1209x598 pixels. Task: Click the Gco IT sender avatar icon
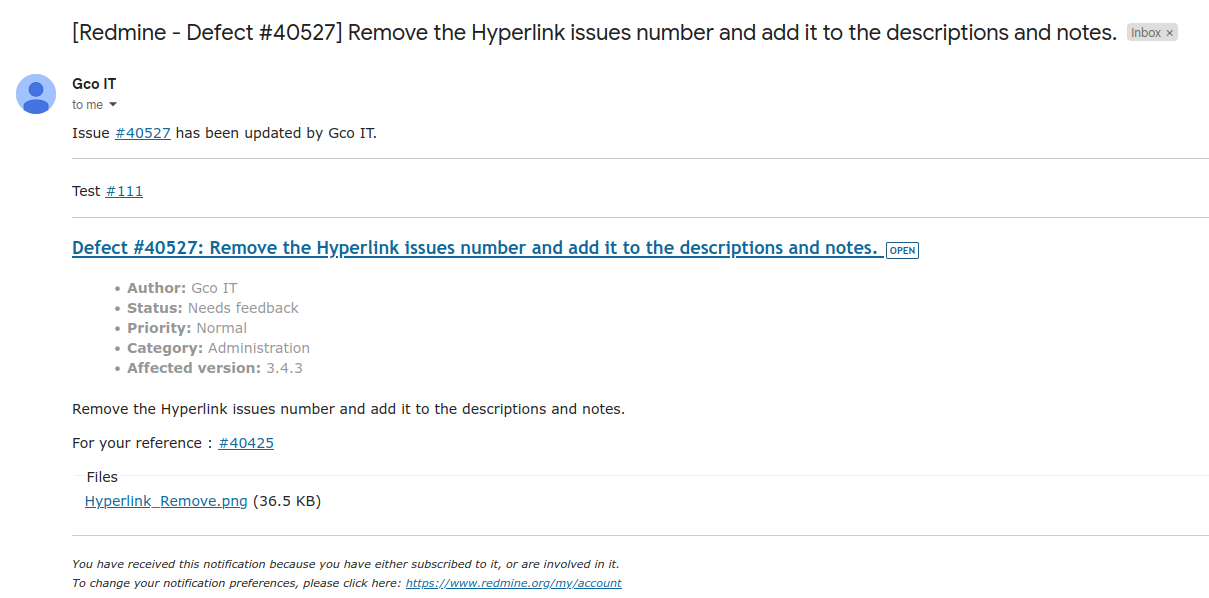point(36,94)
